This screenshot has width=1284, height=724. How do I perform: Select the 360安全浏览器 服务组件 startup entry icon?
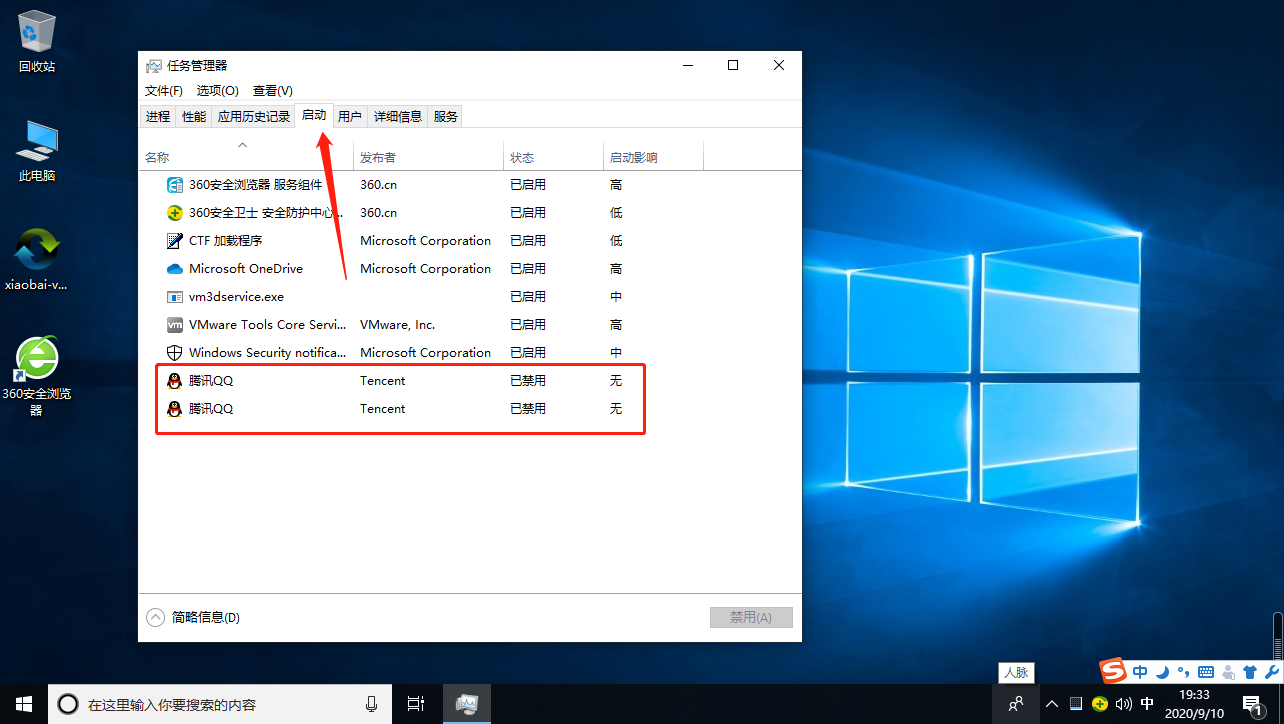pyautogui.click(x=174, y=185)
